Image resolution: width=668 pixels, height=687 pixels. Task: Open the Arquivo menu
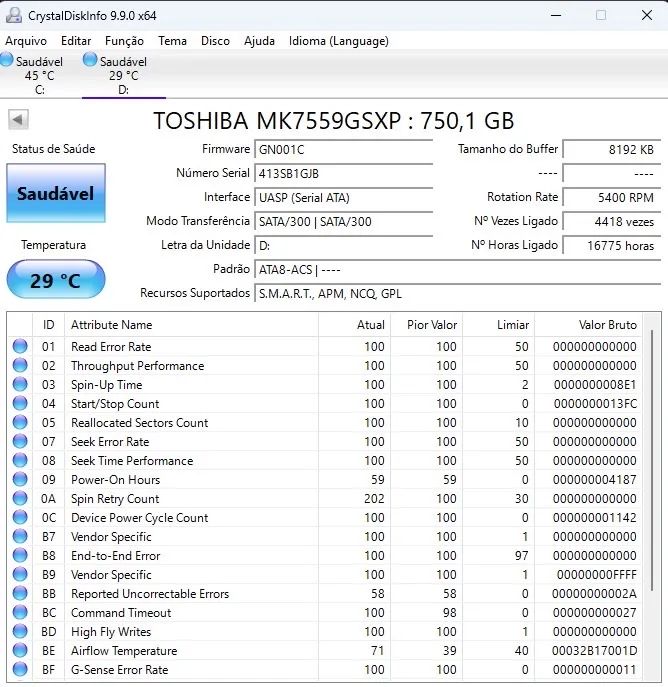coord(26,41)
